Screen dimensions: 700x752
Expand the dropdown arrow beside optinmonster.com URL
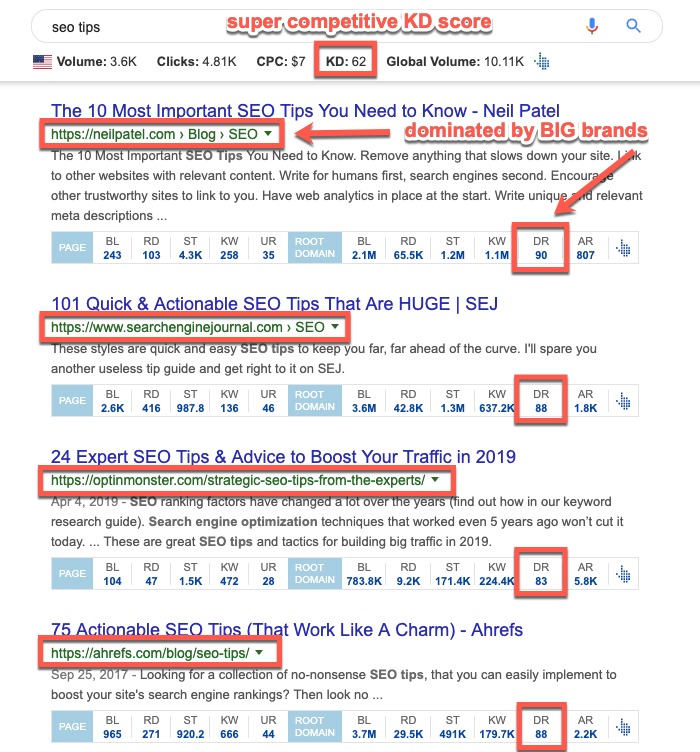point(435,480)
